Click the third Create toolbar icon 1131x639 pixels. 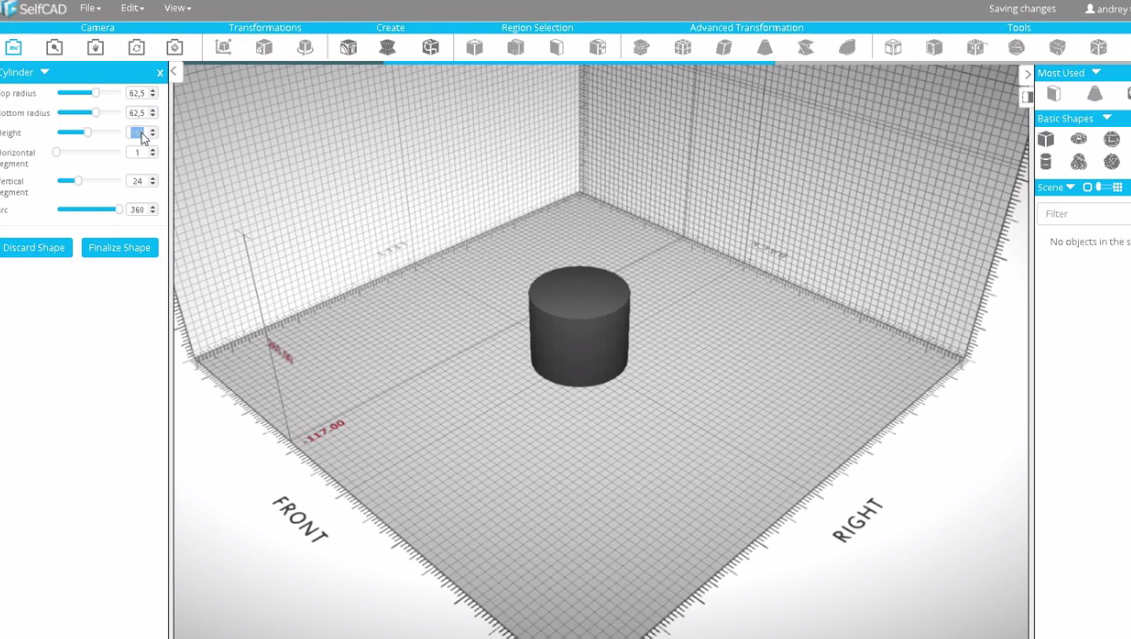pyautogui.click(x=431, y=48)
